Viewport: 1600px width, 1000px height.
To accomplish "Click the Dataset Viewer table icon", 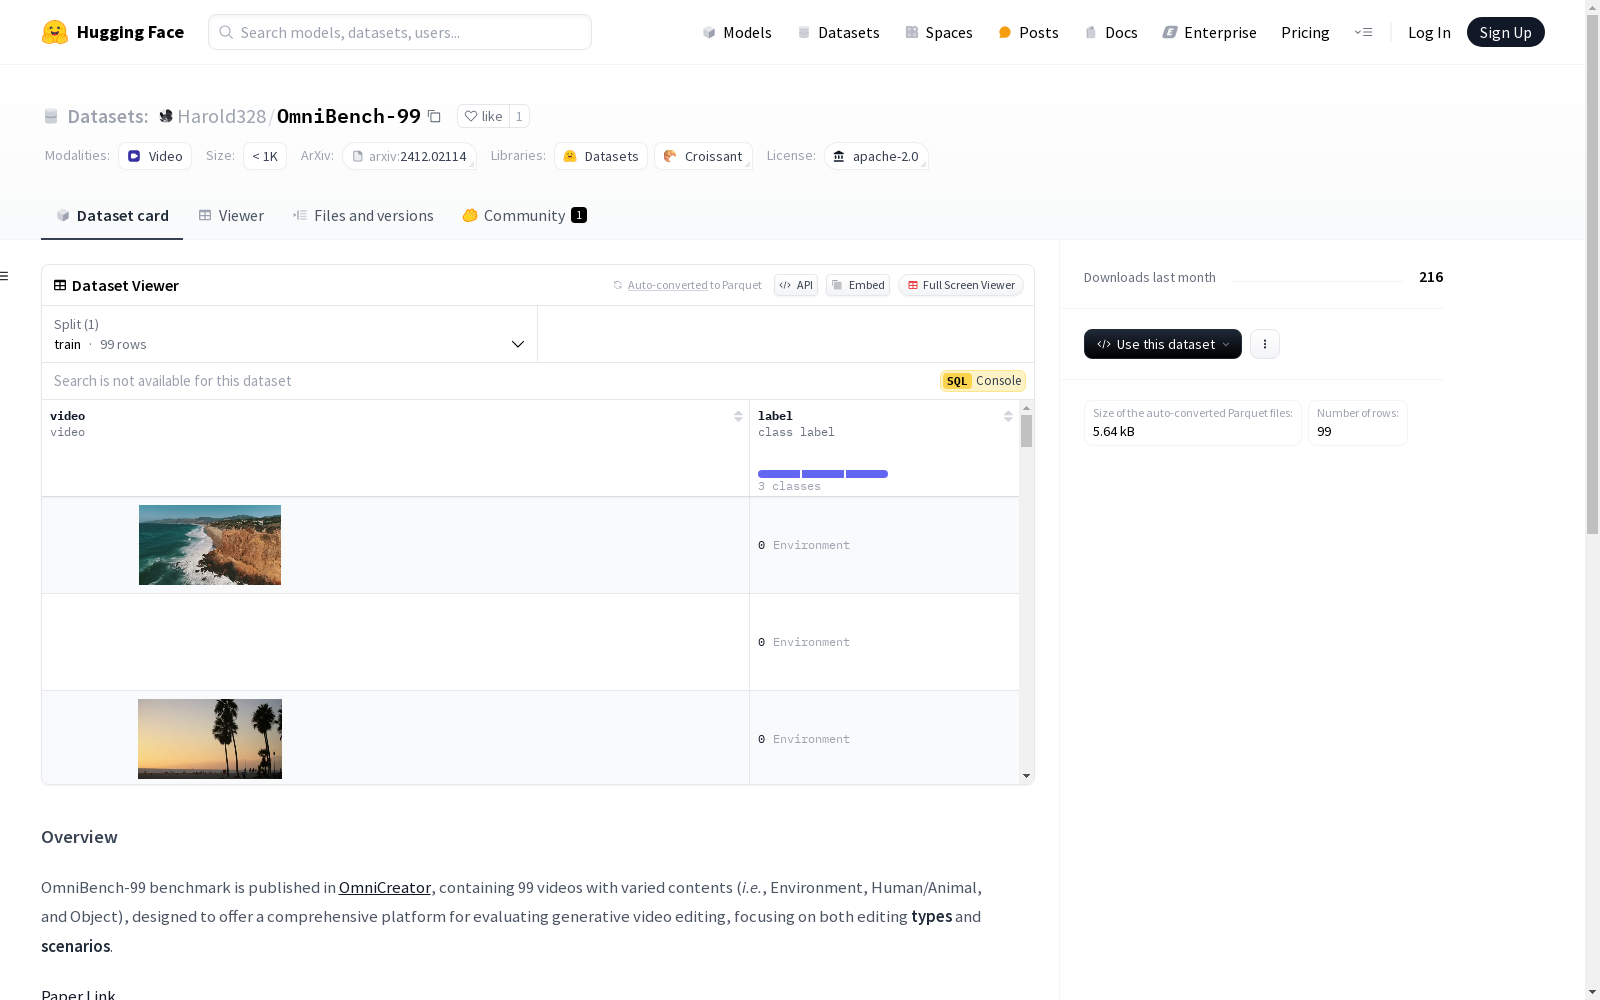I will 60,285.
